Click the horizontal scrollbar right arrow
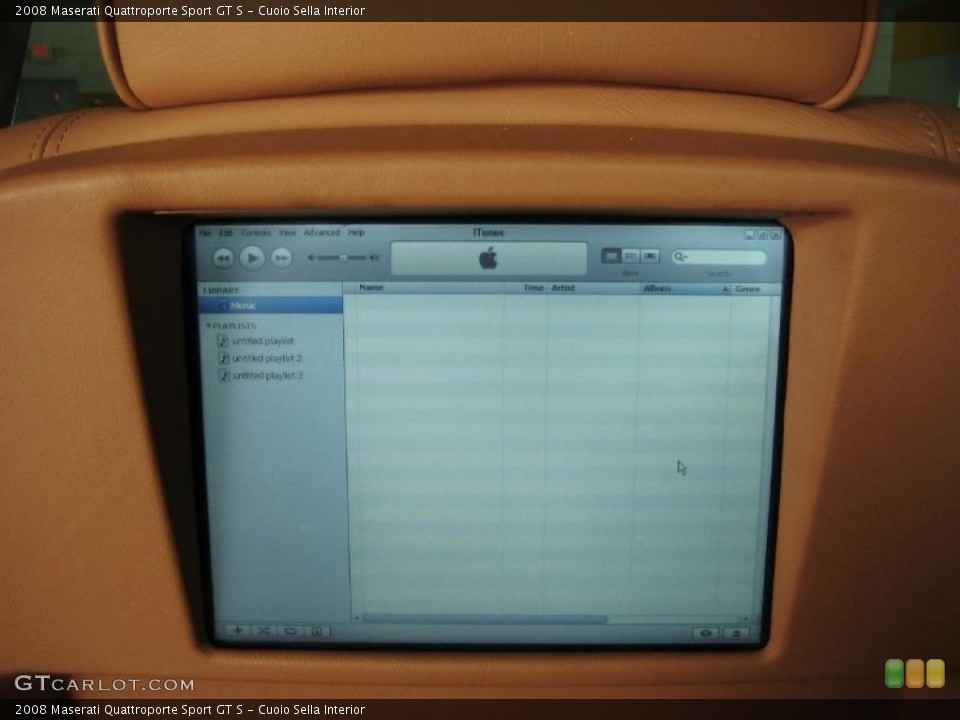The height and width of the screenshot is (720, 960). [x=745, y=619]
